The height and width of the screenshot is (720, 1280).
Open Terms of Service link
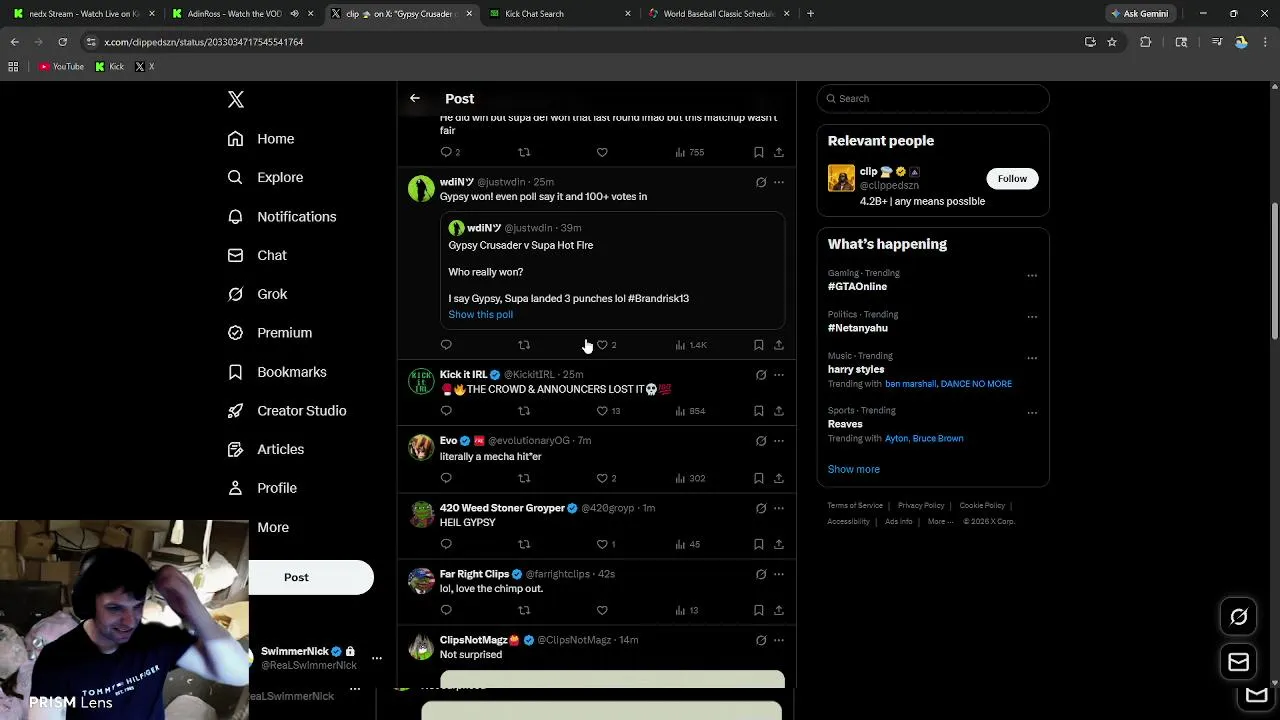pos(855,506)
